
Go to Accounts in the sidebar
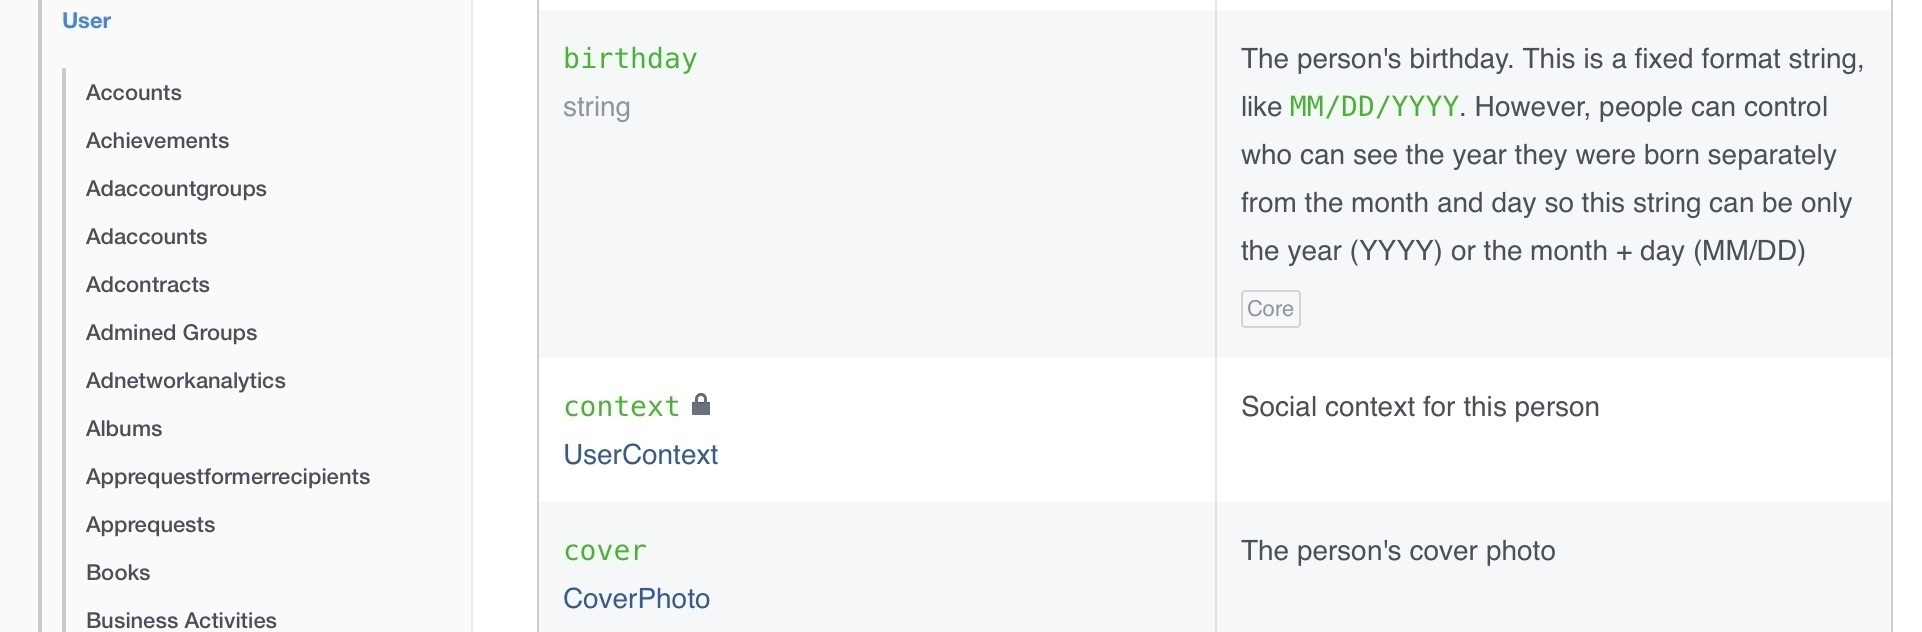[x=134, y=93]
